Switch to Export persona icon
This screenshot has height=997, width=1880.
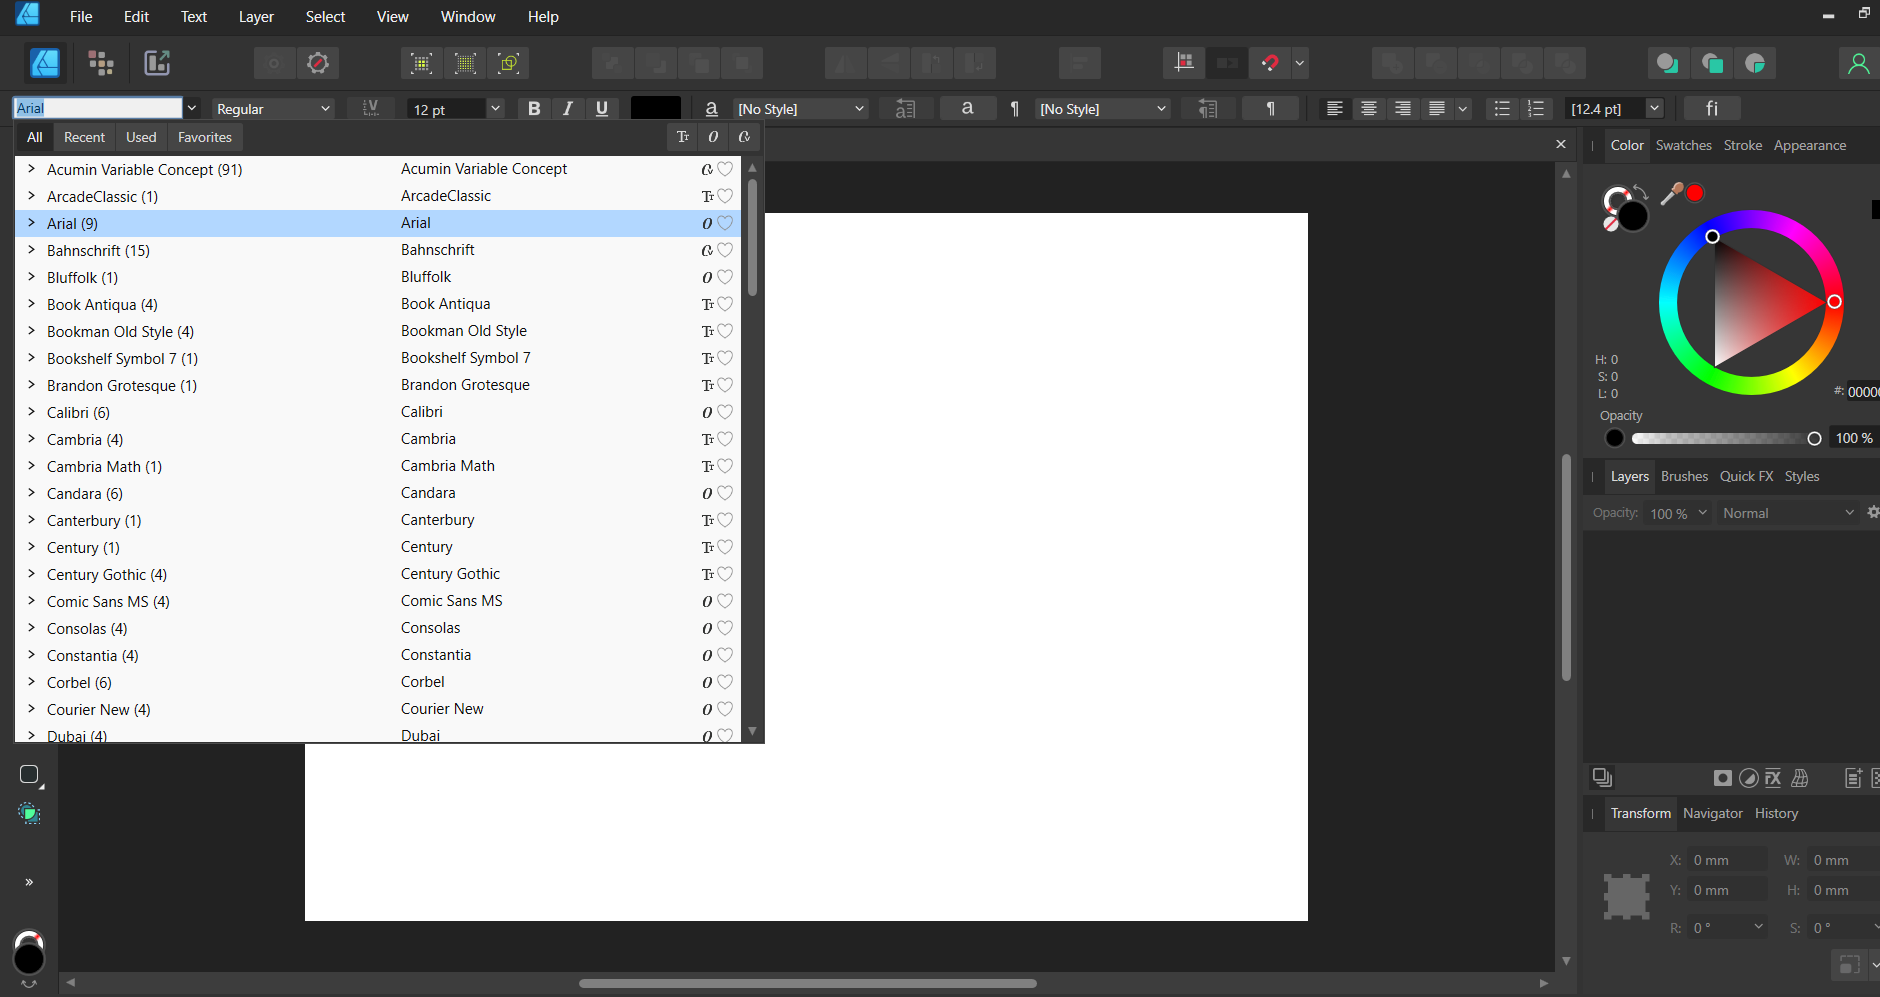click(x=157, y=63)
